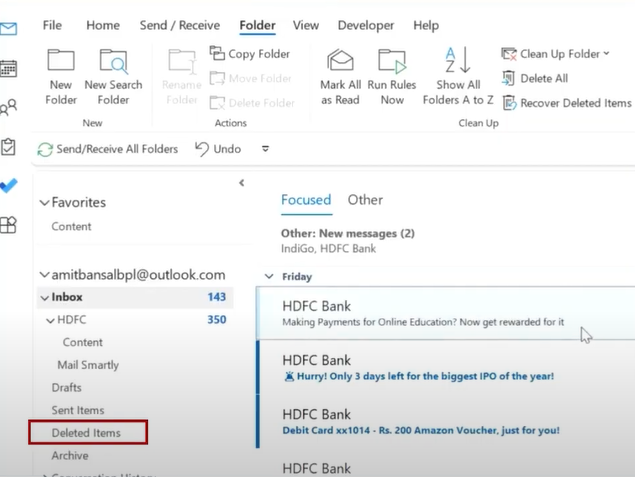
Task: Click the Copy Folder command
Action: (x=250, y=54)
